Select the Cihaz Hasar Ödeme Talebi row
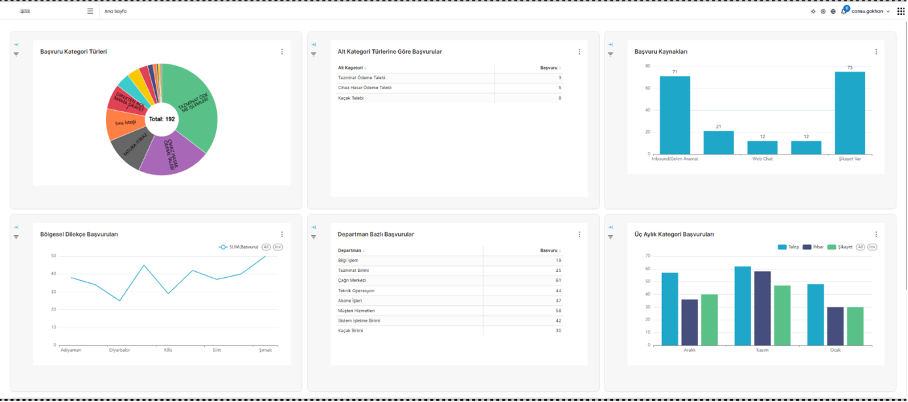This screenshot has width=908, height=402. pyautogui.click(x=449, y=88)
